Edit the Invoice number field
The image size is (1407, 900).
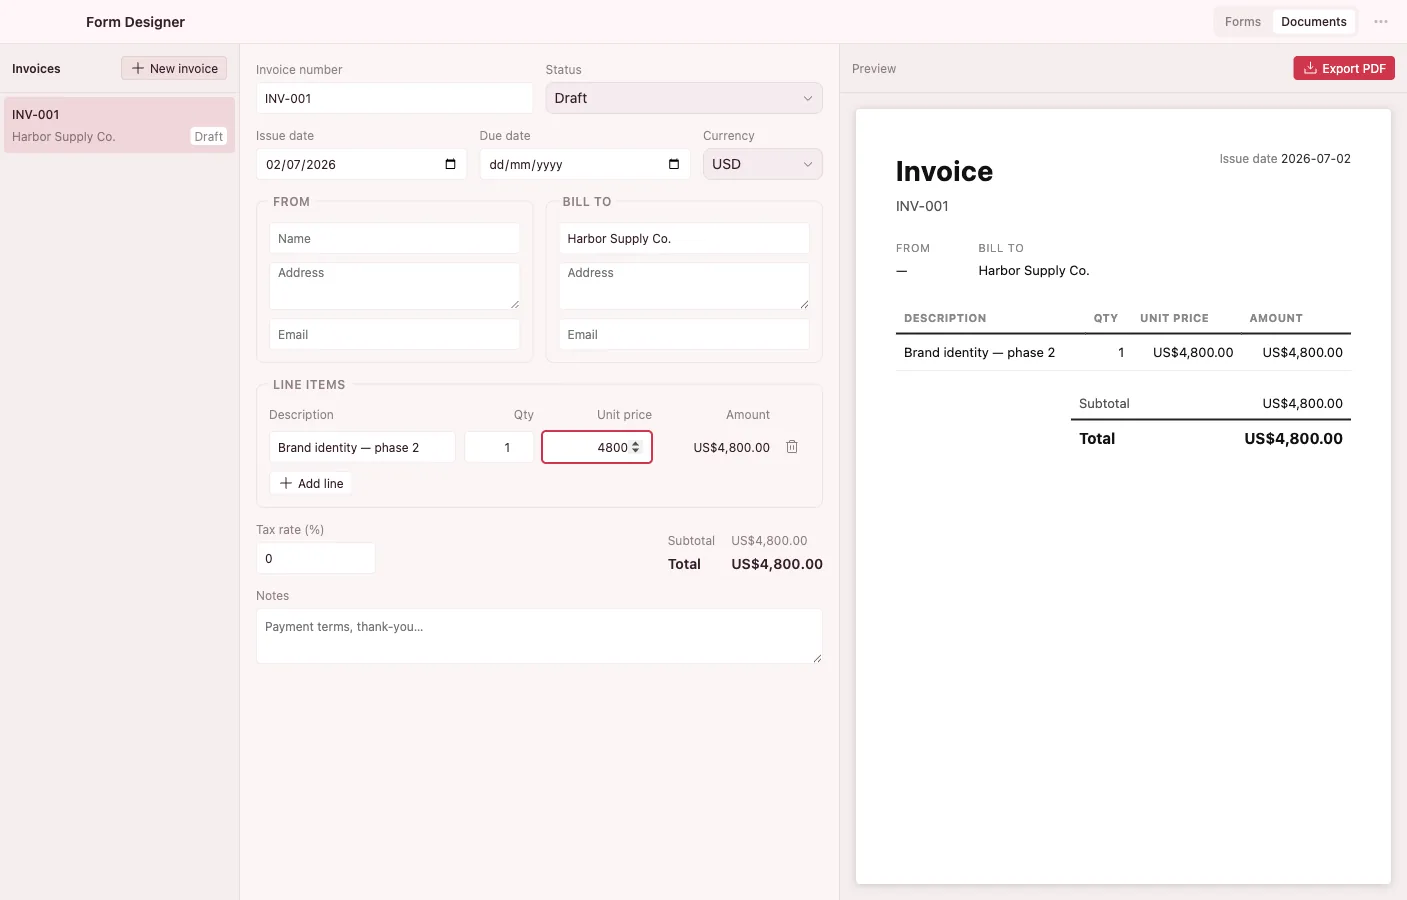pos(394,98)
